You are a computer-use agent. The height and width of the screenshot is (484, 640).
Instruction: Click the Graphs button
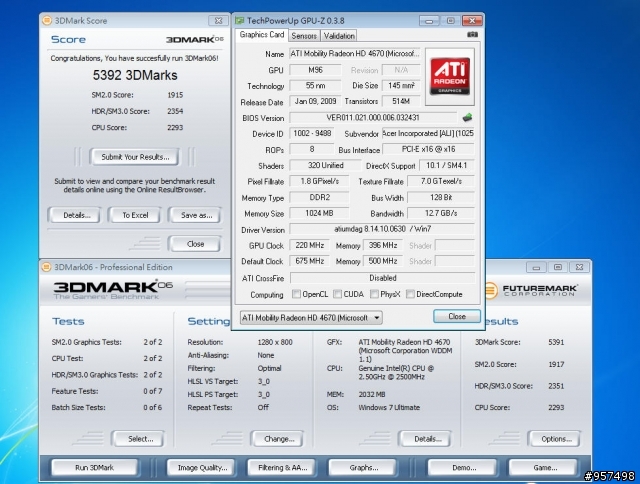click(x=363, y=468)
